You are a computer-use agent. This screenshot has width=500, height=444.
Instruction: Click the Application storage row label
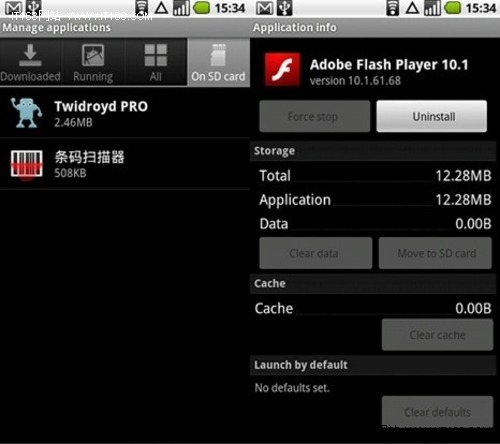(x=295, y=200)
